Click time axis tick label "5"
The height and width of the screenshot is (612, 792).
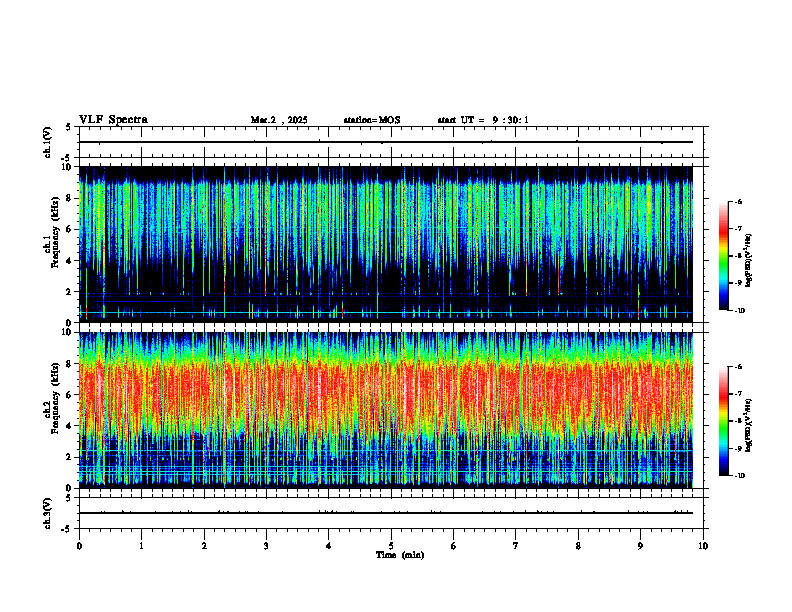click(x=391, y=546)
